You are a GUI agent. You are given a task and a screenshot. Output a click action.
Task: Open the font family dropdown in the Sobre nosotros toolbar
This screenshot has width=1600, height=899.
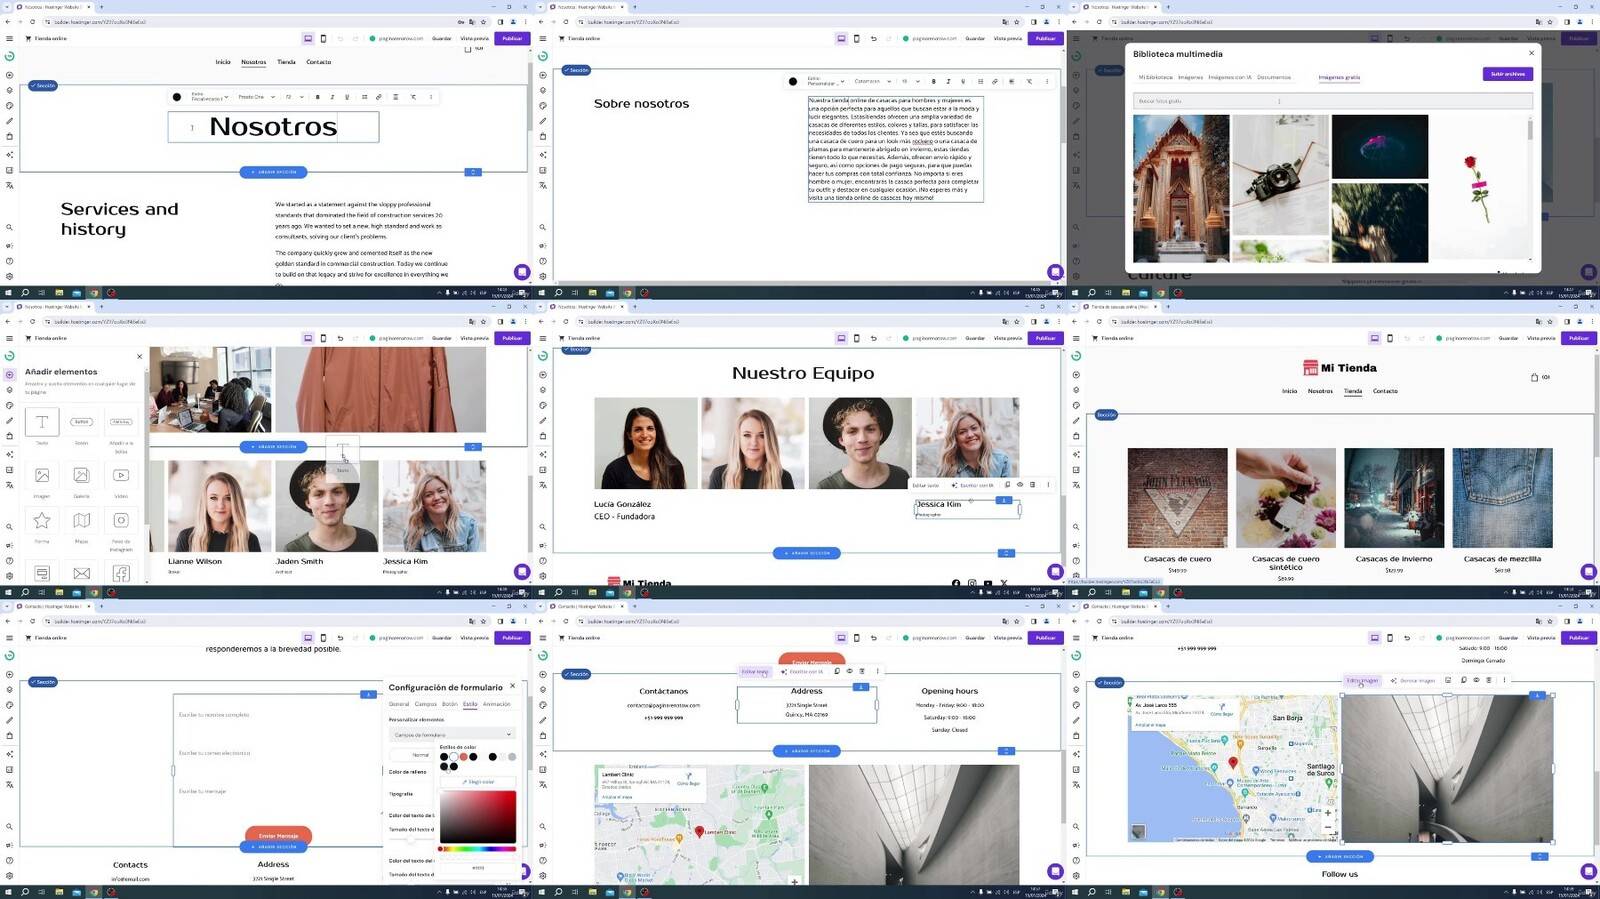tap(872, 81)
